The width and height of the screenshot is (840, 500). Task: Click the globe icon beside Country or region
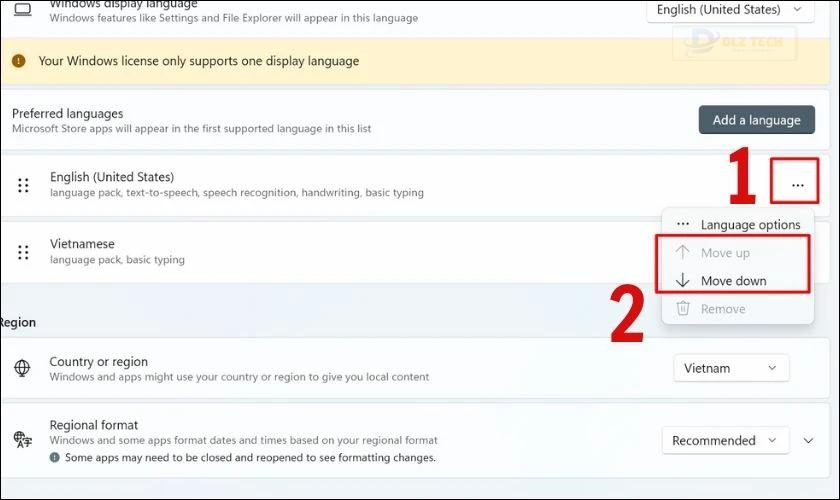point(22,368)
